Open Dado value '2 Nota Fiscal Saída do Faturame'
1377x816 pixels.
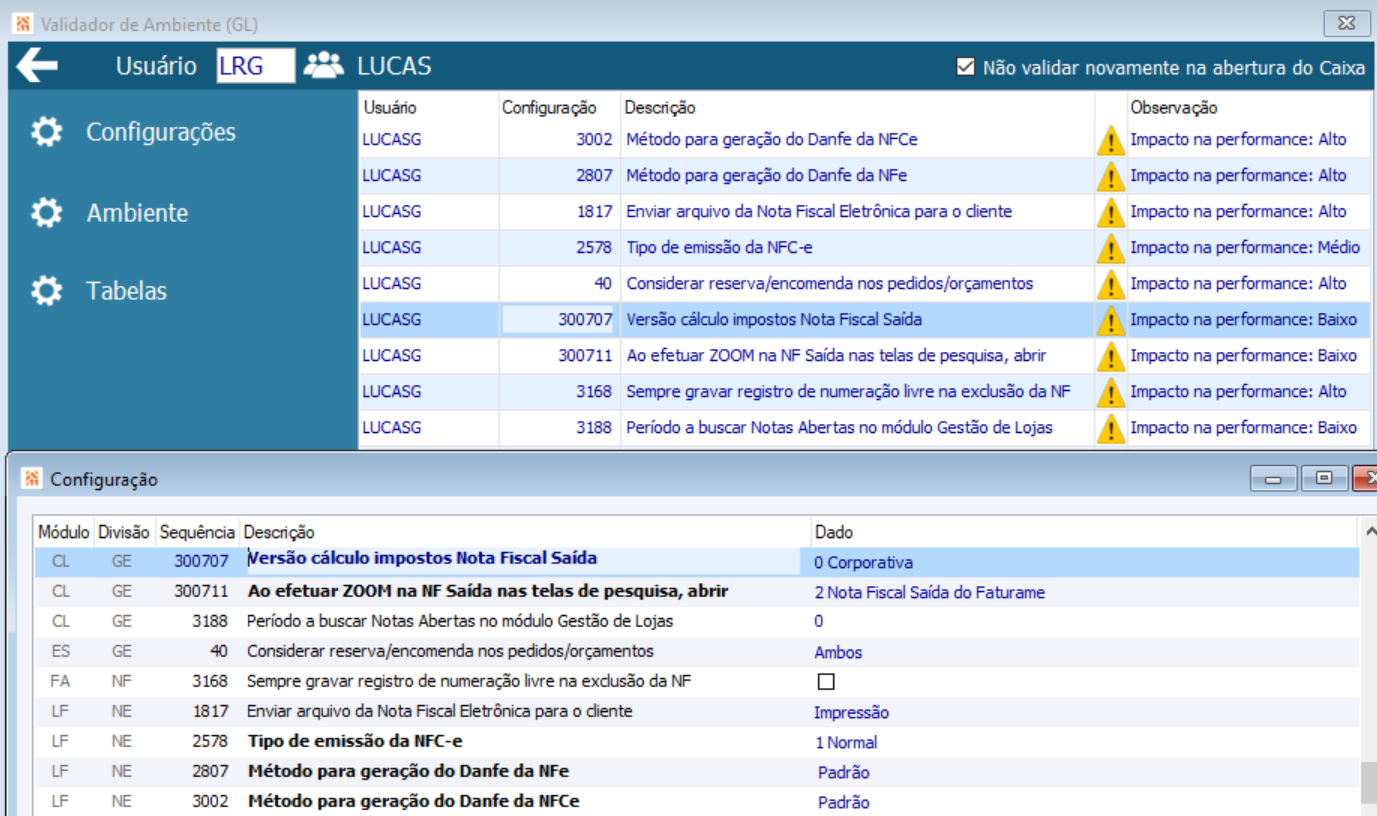929,592
